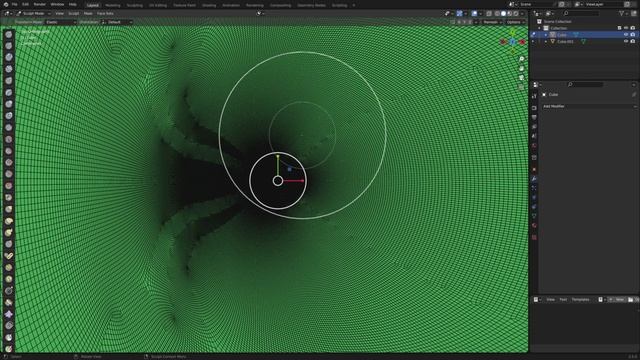Image resolution: width=640 pixels, height=360 pixels.
Task: Open the Modifier properties wrench tab
Action: point(534,179)
